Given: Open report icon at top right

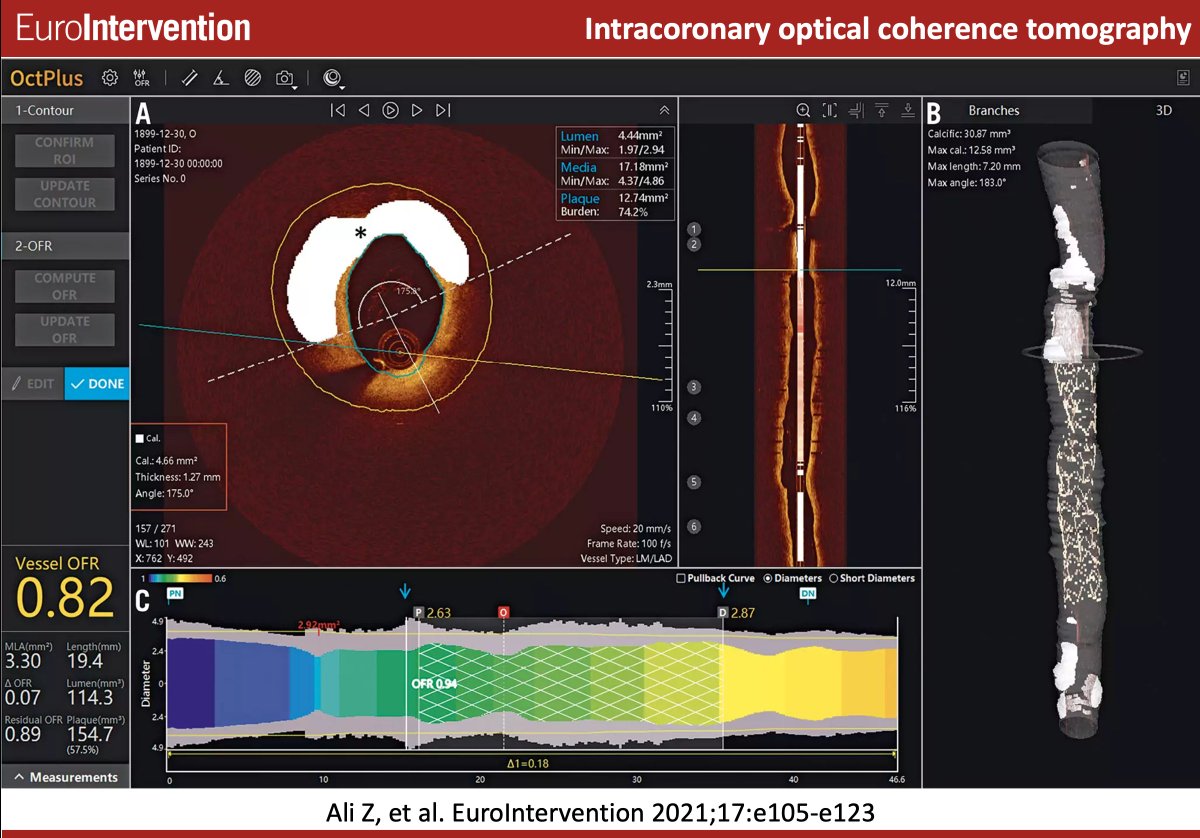Looking at the screenshot, I should pos(1182,78).
